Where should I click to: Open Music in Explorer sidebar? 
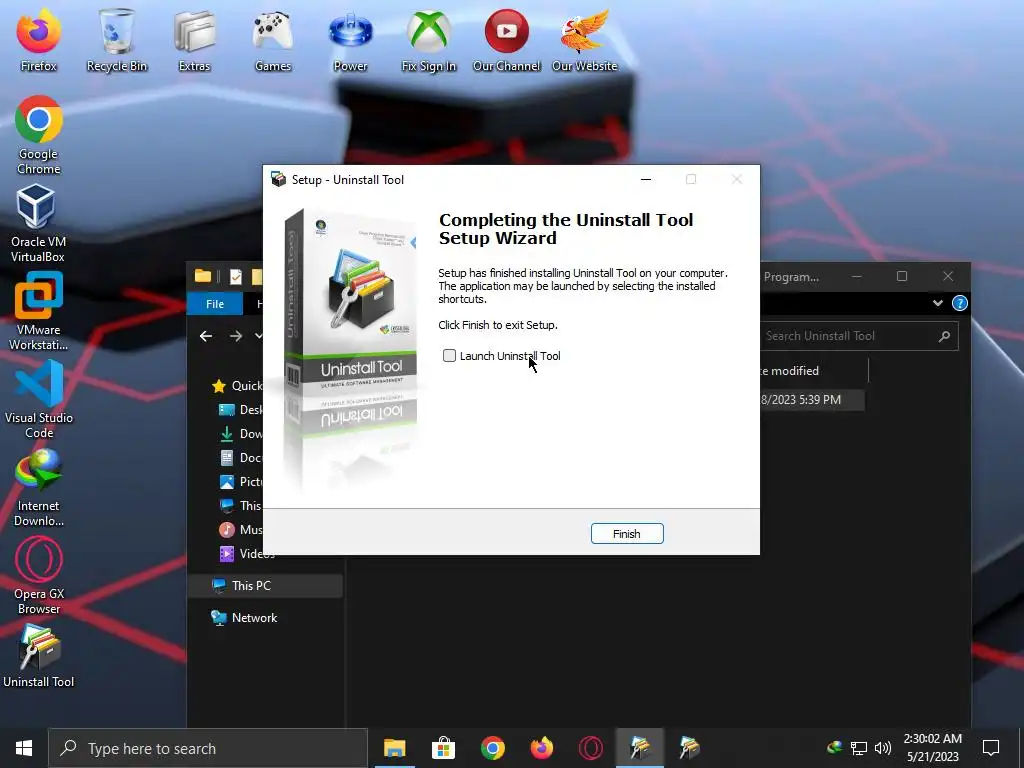coord(240,530)
